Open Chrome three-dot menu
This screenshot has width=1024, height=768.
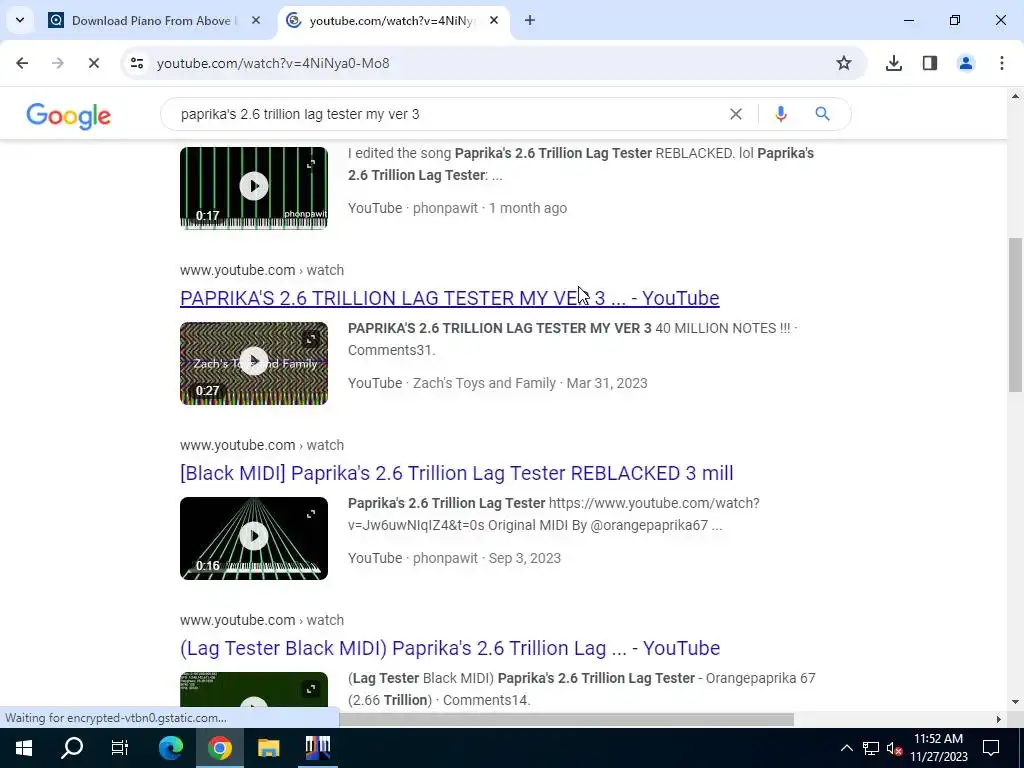click(1001, 63)
